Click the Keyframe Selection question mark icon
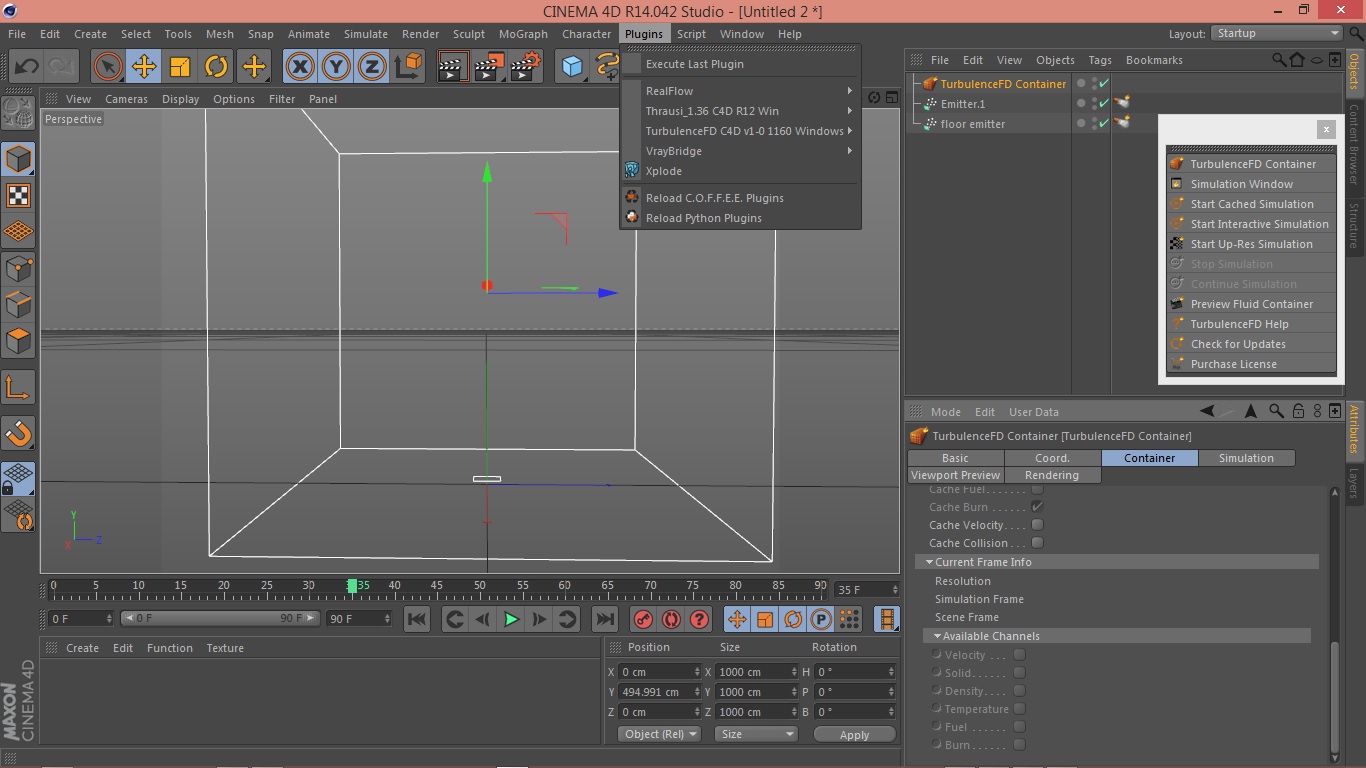This screenshot has height=768, width=1366. (x=699, y=619)
